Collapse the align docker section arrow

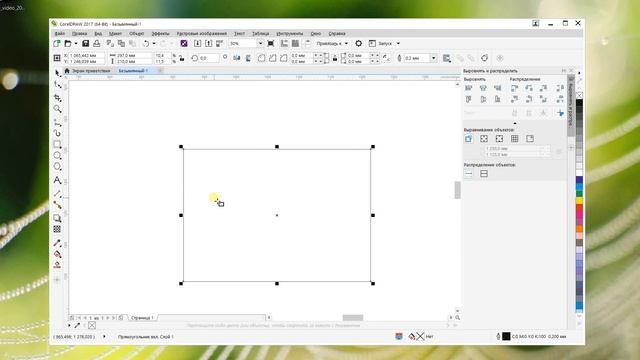click(x=515, y=123)
